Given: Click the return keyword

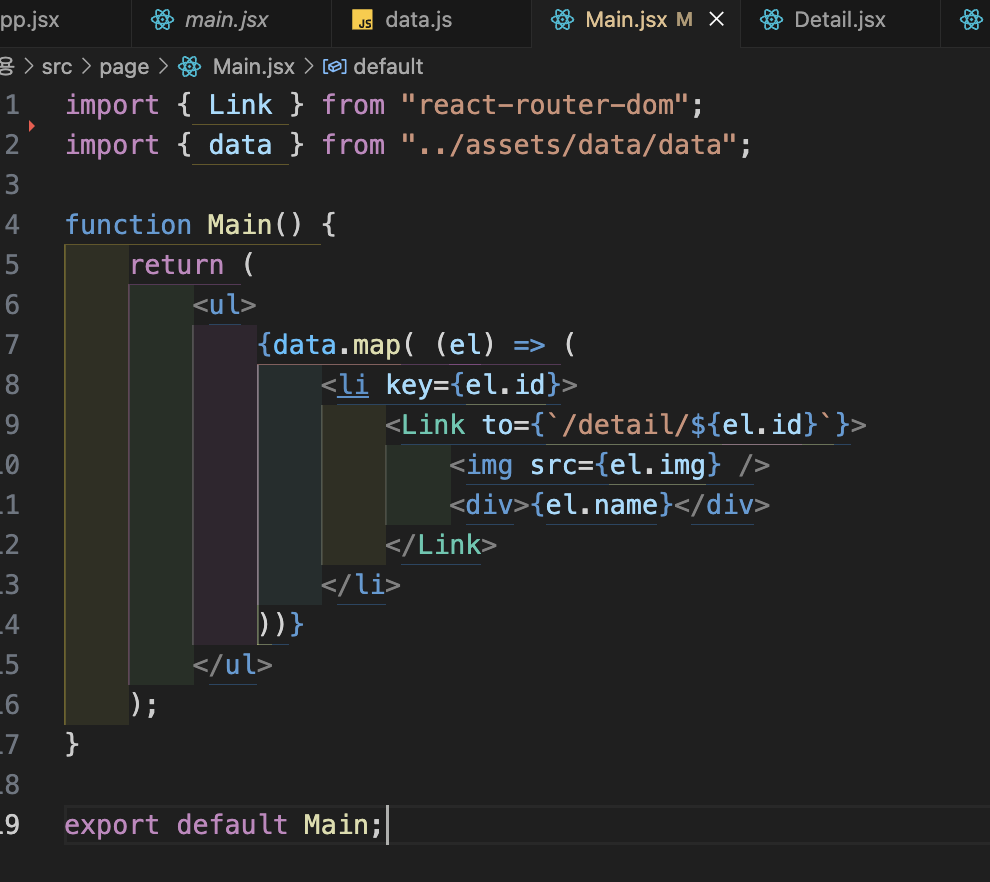Looking at the screenshot, I should coord(177,265).
